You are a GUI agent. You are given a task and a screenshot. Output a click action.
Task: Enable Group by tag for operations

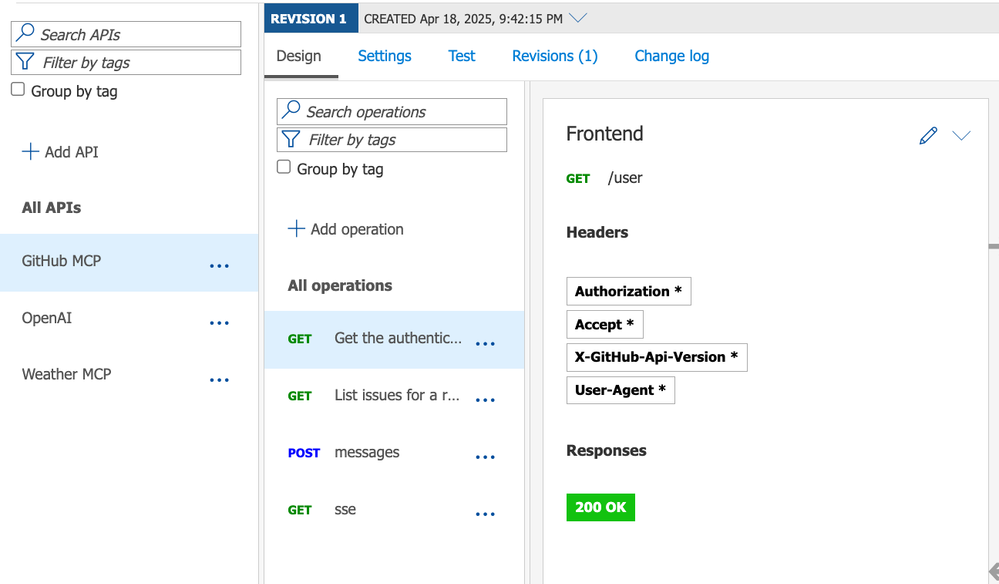(x=284, y=168)
